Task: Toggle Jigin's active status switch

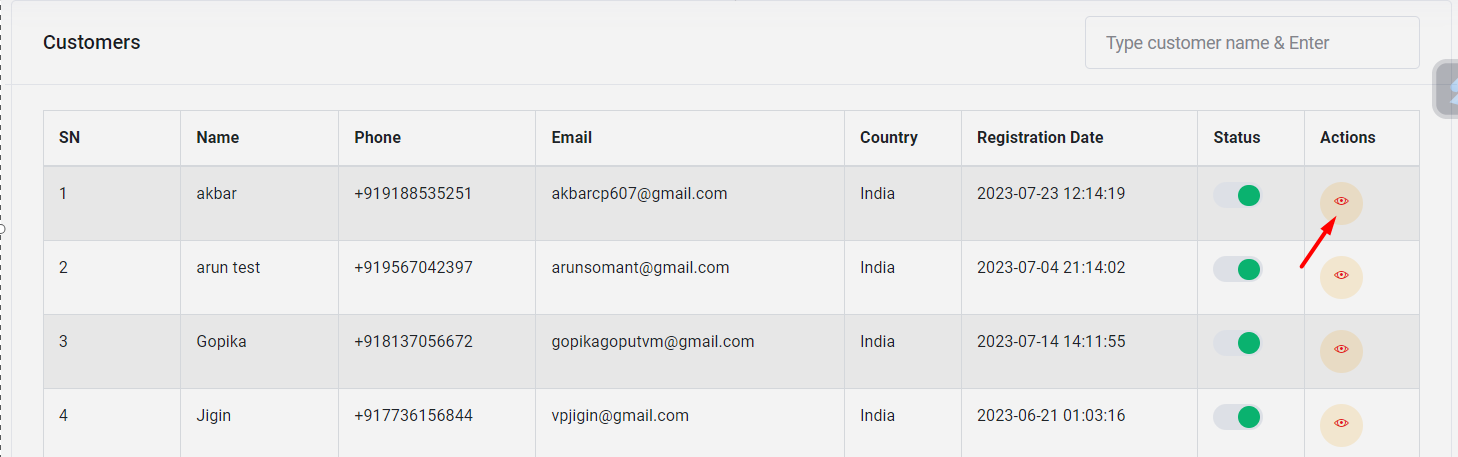Action: (x=1238, y=417)
